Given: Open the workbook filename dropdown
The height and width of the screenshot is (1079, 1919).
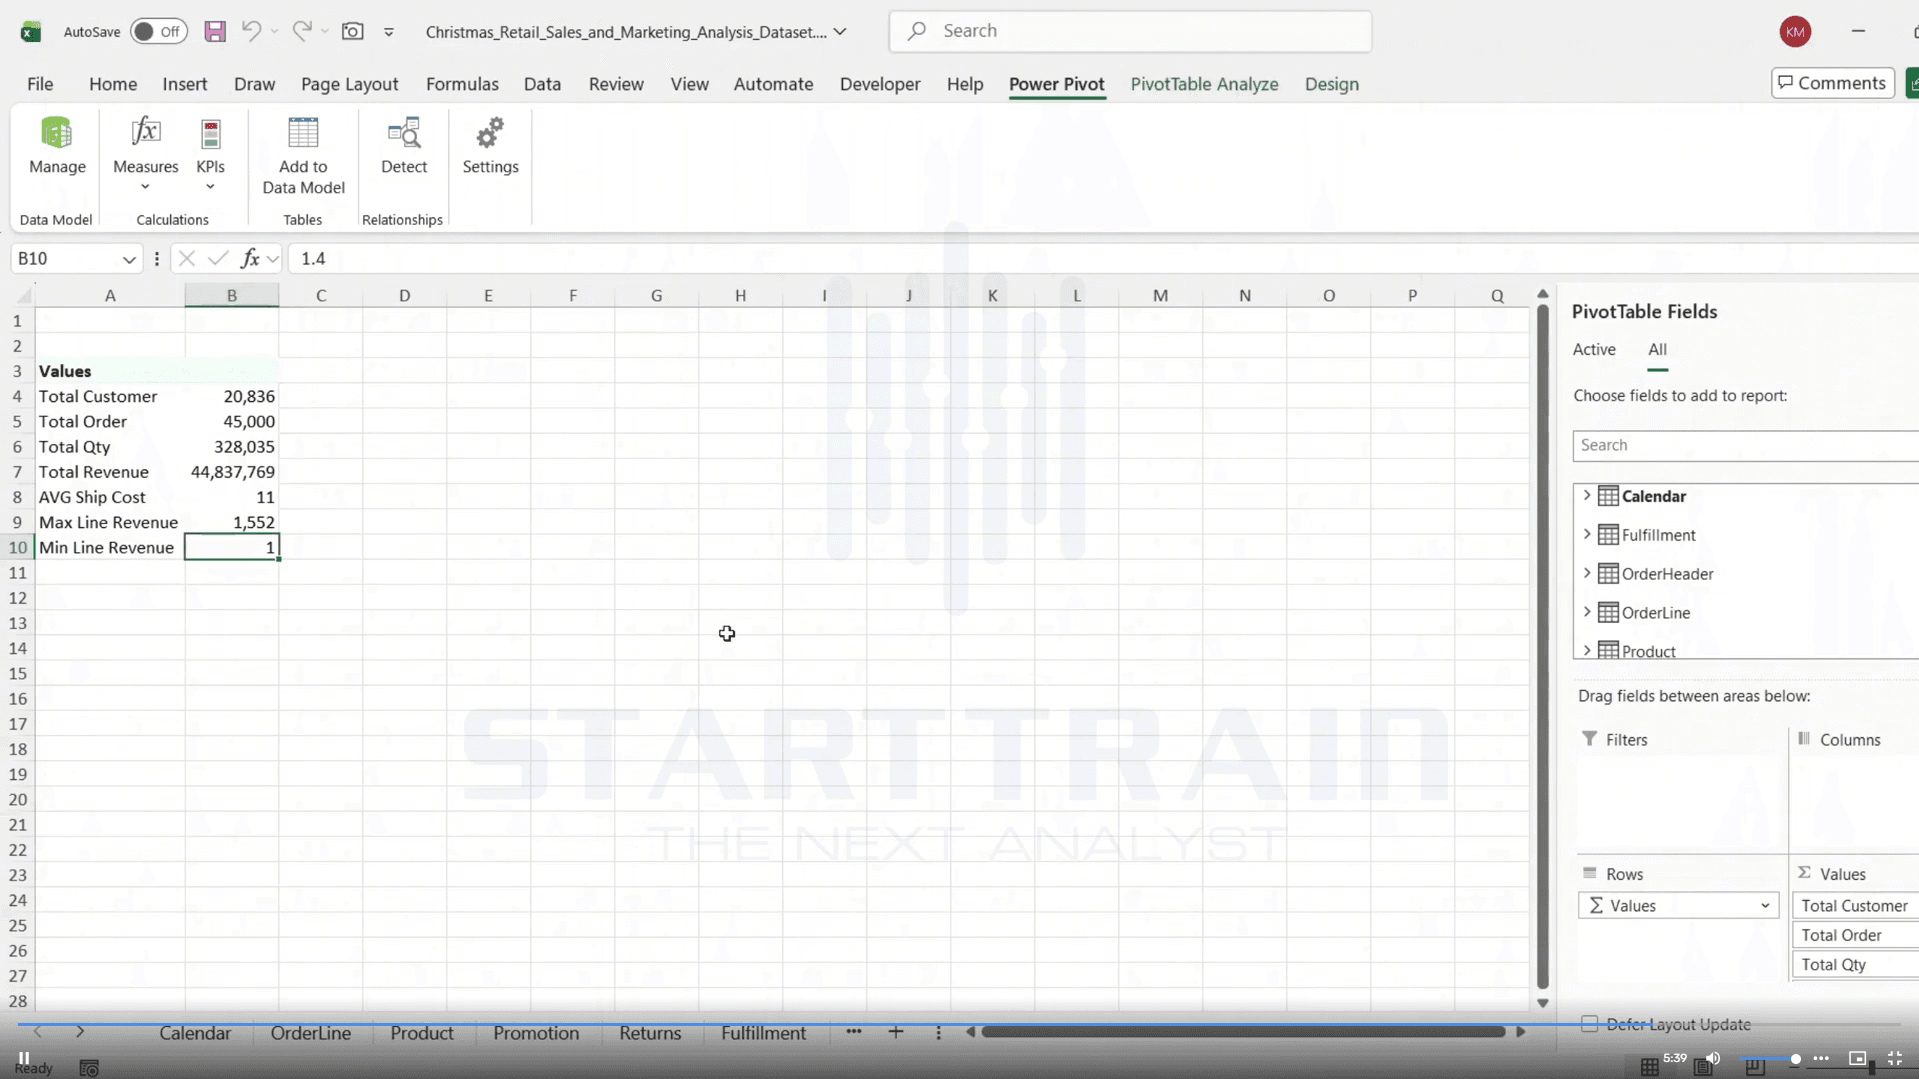Looking at the screenshot, I should [840, 31].
